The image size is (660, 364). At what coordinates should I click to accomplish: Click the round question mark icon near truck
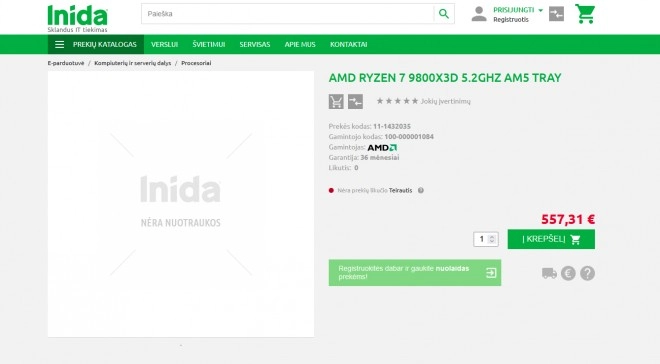pyautogui.click(x=588, y=274)
